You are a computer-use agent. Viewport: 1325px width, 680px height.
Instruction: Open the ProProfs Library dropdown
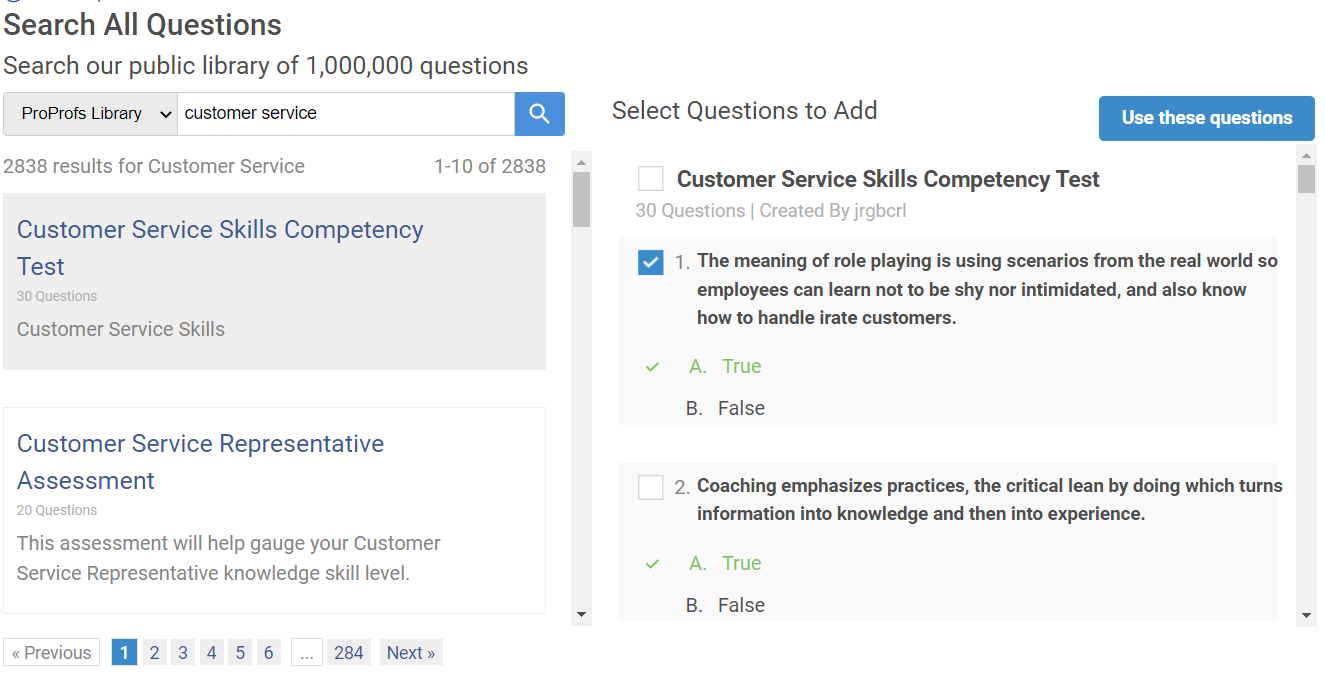[90, 114]
